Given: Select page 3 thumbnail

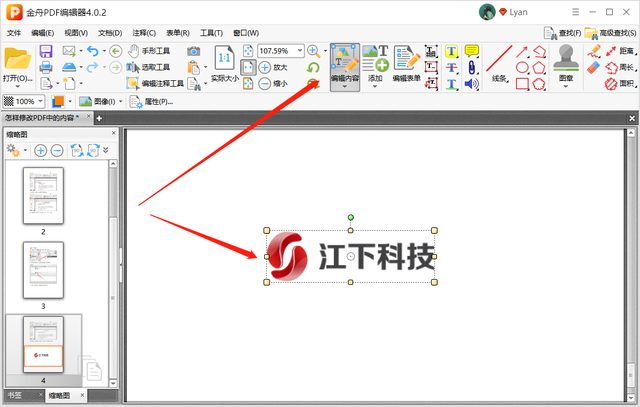Looking at the screenshot, I should (x=43, y=270).
